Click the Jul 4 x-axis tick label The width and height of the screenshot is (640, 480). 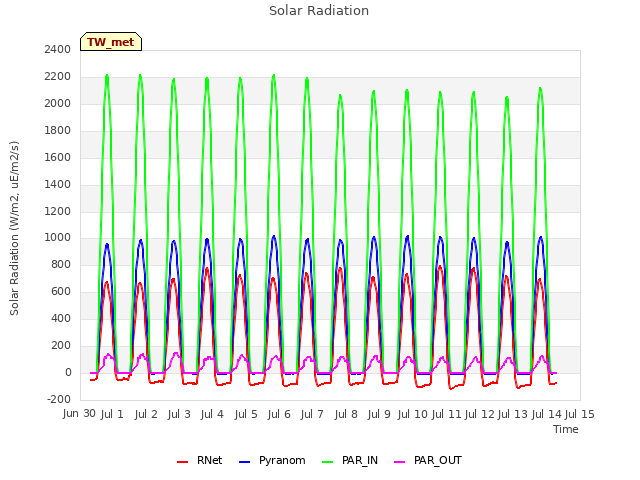point(212,414)
